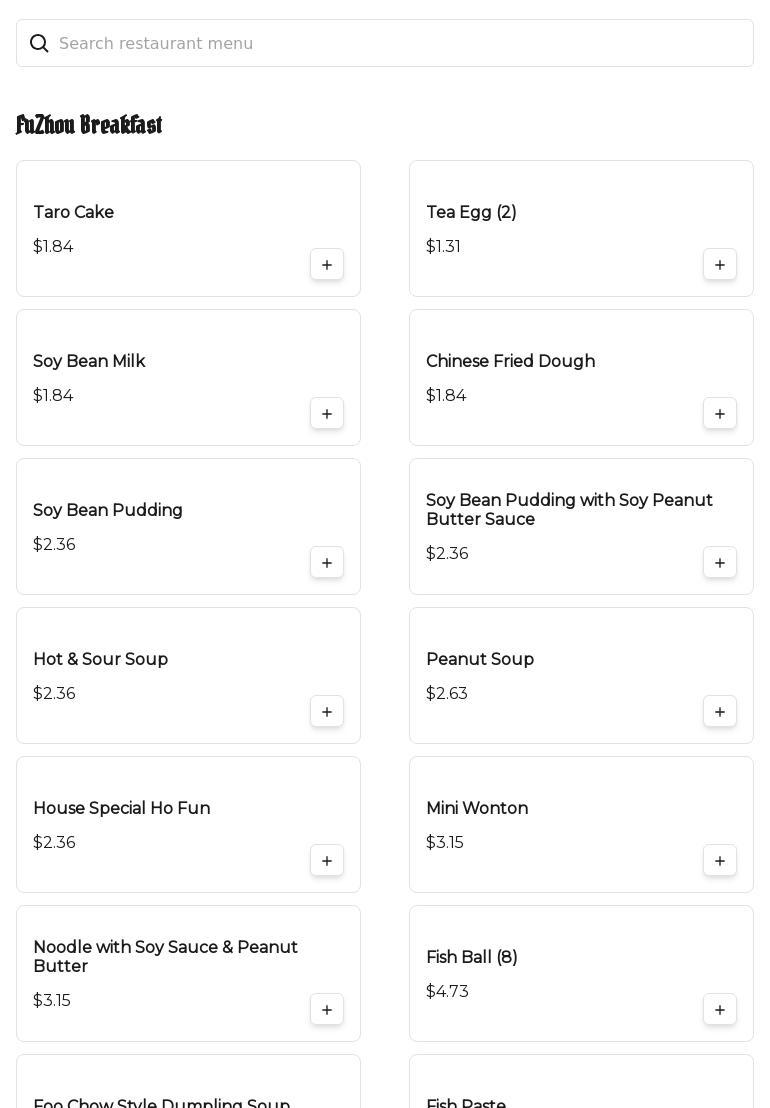Open the Foo Chow Style Dumpling Soup card
Image resolution: width=770 pixels, height=1108 pixels.
[x=188, y=1085]
